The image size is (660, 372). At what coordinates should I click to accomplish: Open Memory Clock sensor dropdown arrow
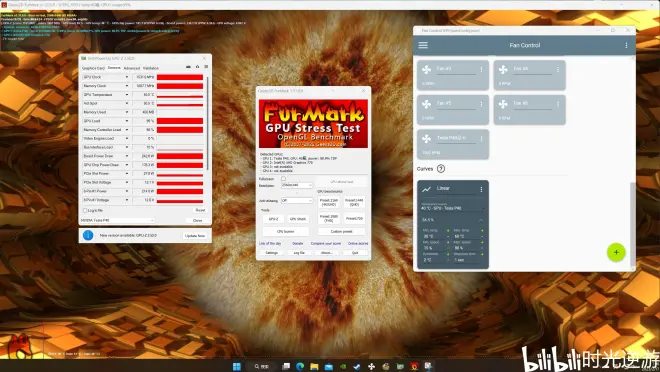pyautogui.click(x=127, y=86)
